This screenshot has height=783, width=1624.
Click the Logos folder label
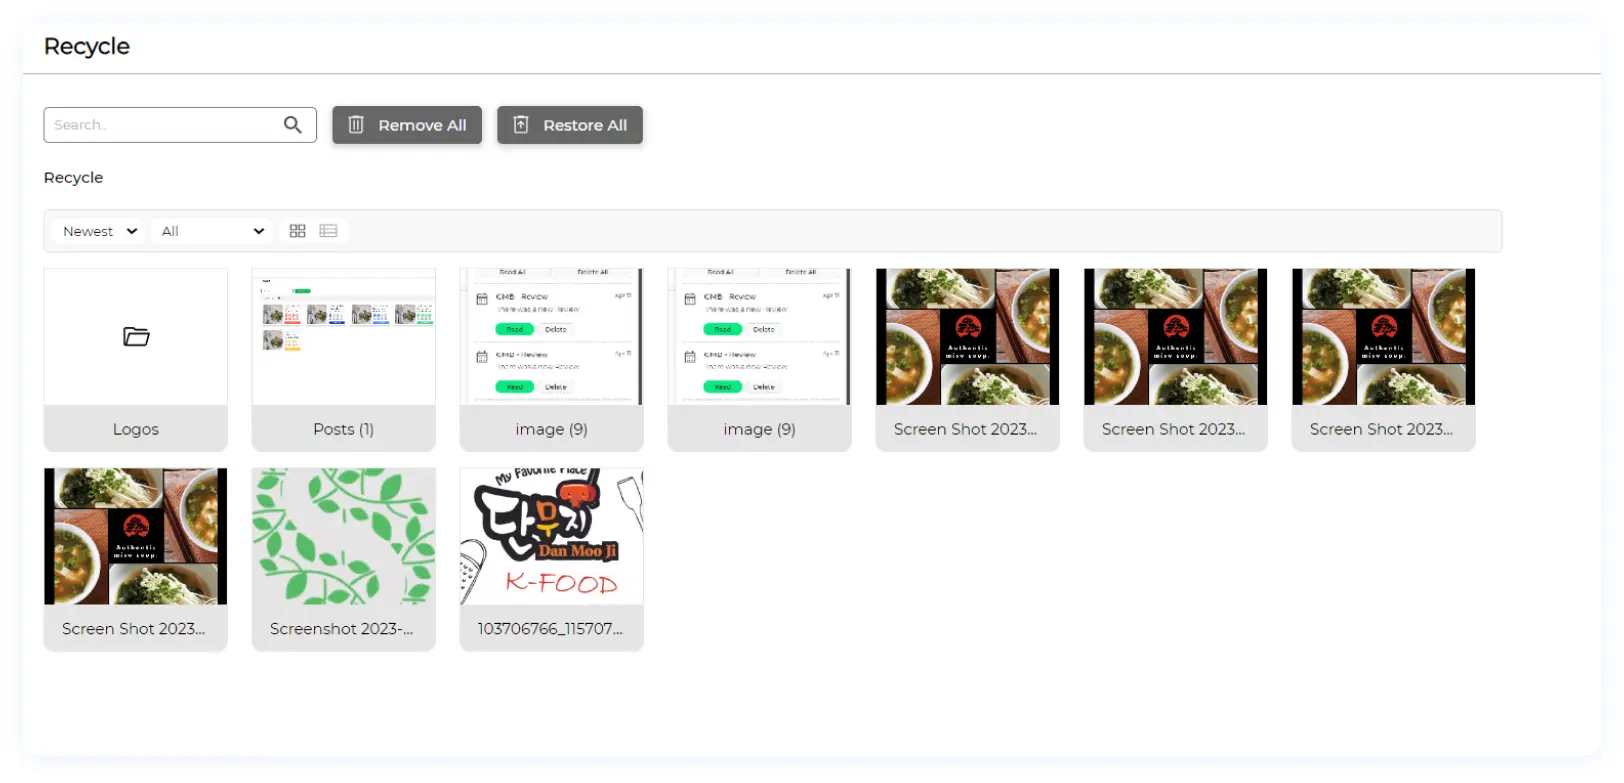[136, 429]
